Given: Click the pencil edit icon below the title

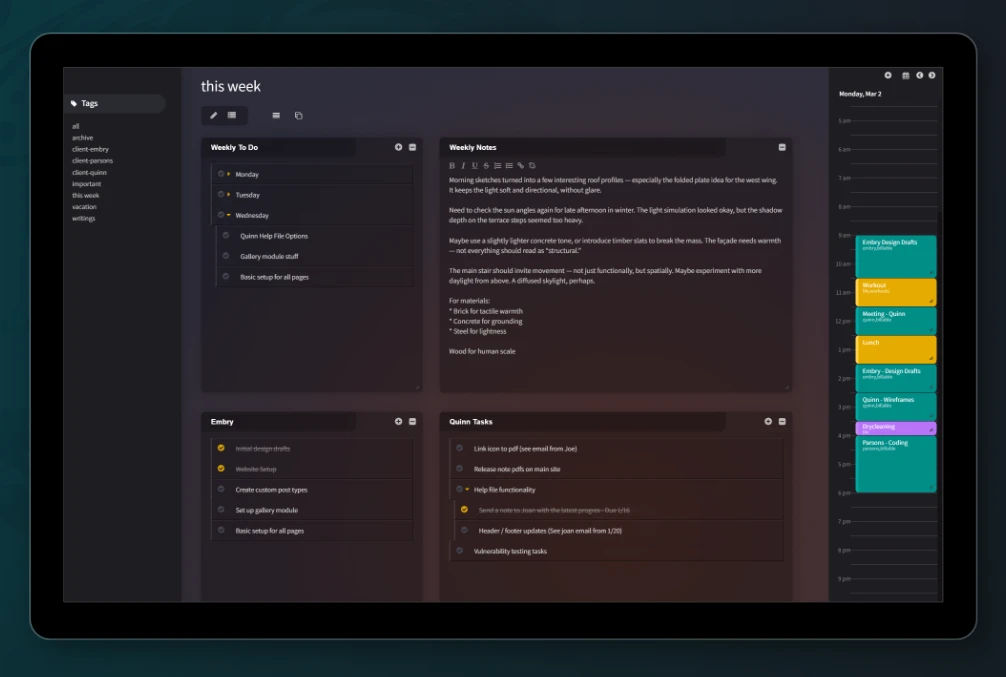Looking at the screenshot, I should [x=213, y=115].
